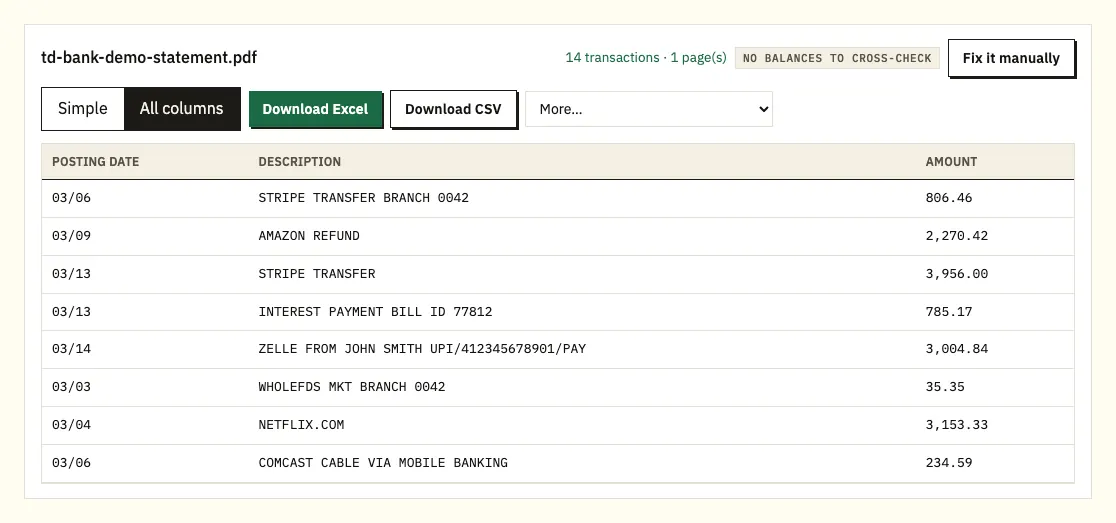Click the Download CSV button
1116x523 pixels.
(x=453, y=109)
